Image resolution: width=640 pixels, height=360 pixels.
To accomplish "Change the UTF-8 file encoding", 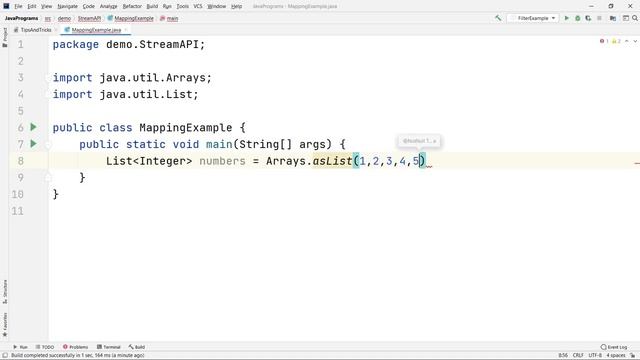I will point(595,356).
